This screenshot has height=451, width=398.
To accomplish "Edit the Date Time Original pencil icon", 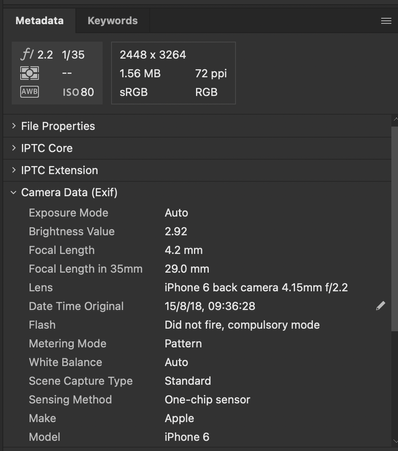I will tap(380, 306).
